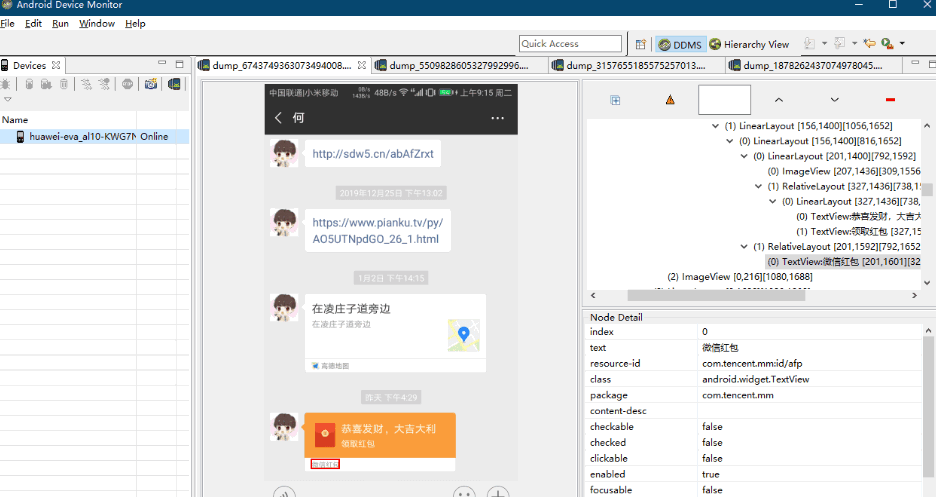Viewport: 936px width, 497px height.
Task: Click the Start Method Profiling icon
Action: click(x=104, y=84)
